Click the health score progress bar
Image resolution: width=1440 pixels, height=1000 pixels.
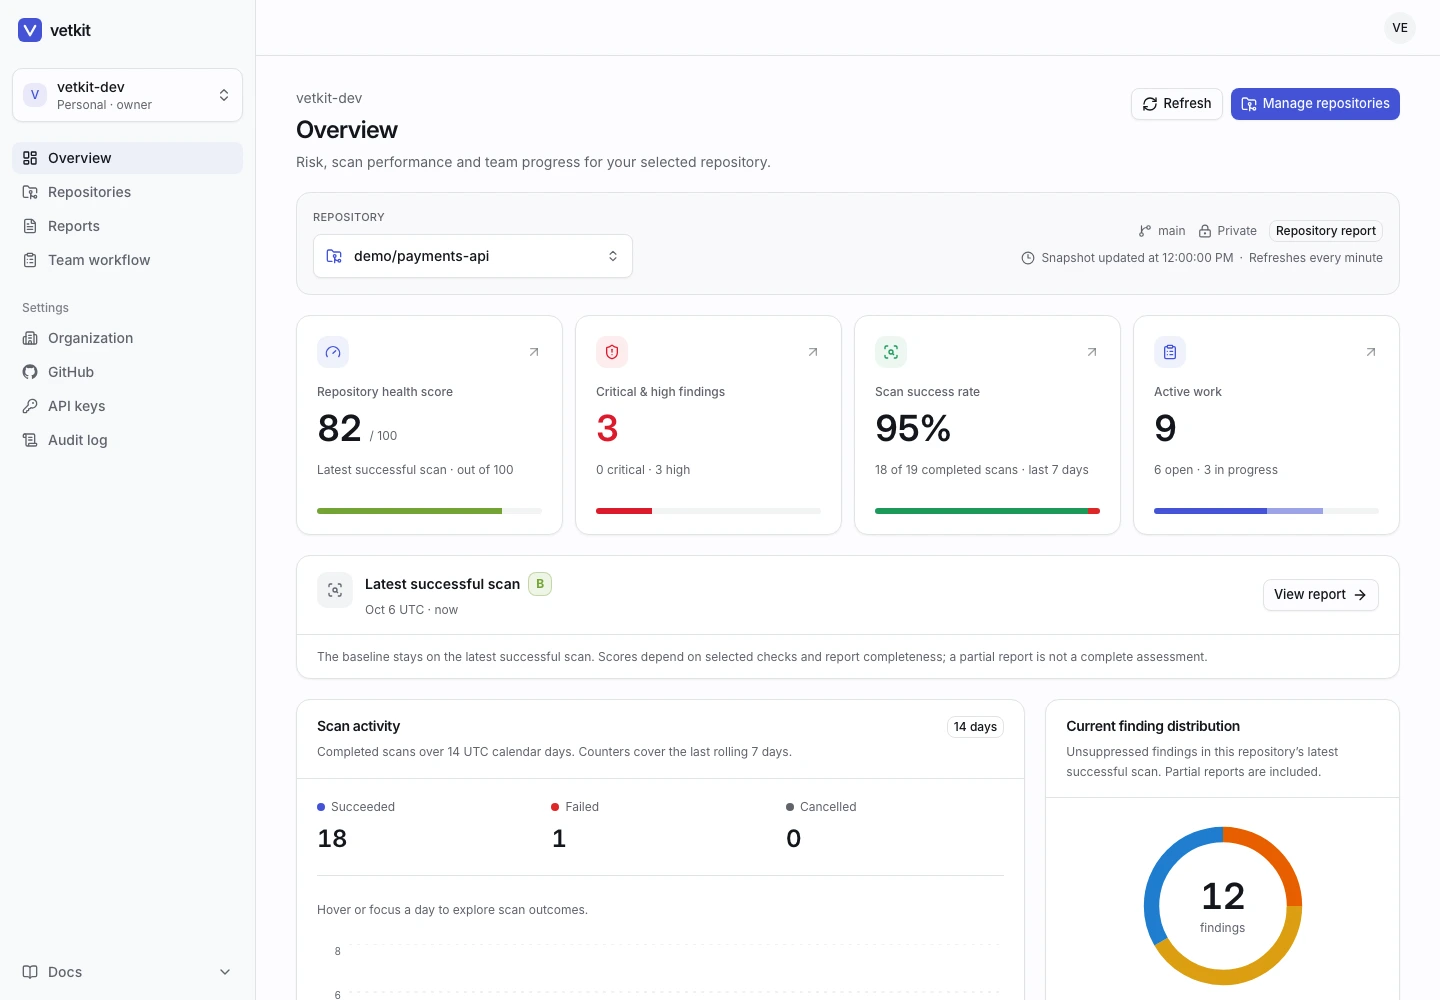429,511
